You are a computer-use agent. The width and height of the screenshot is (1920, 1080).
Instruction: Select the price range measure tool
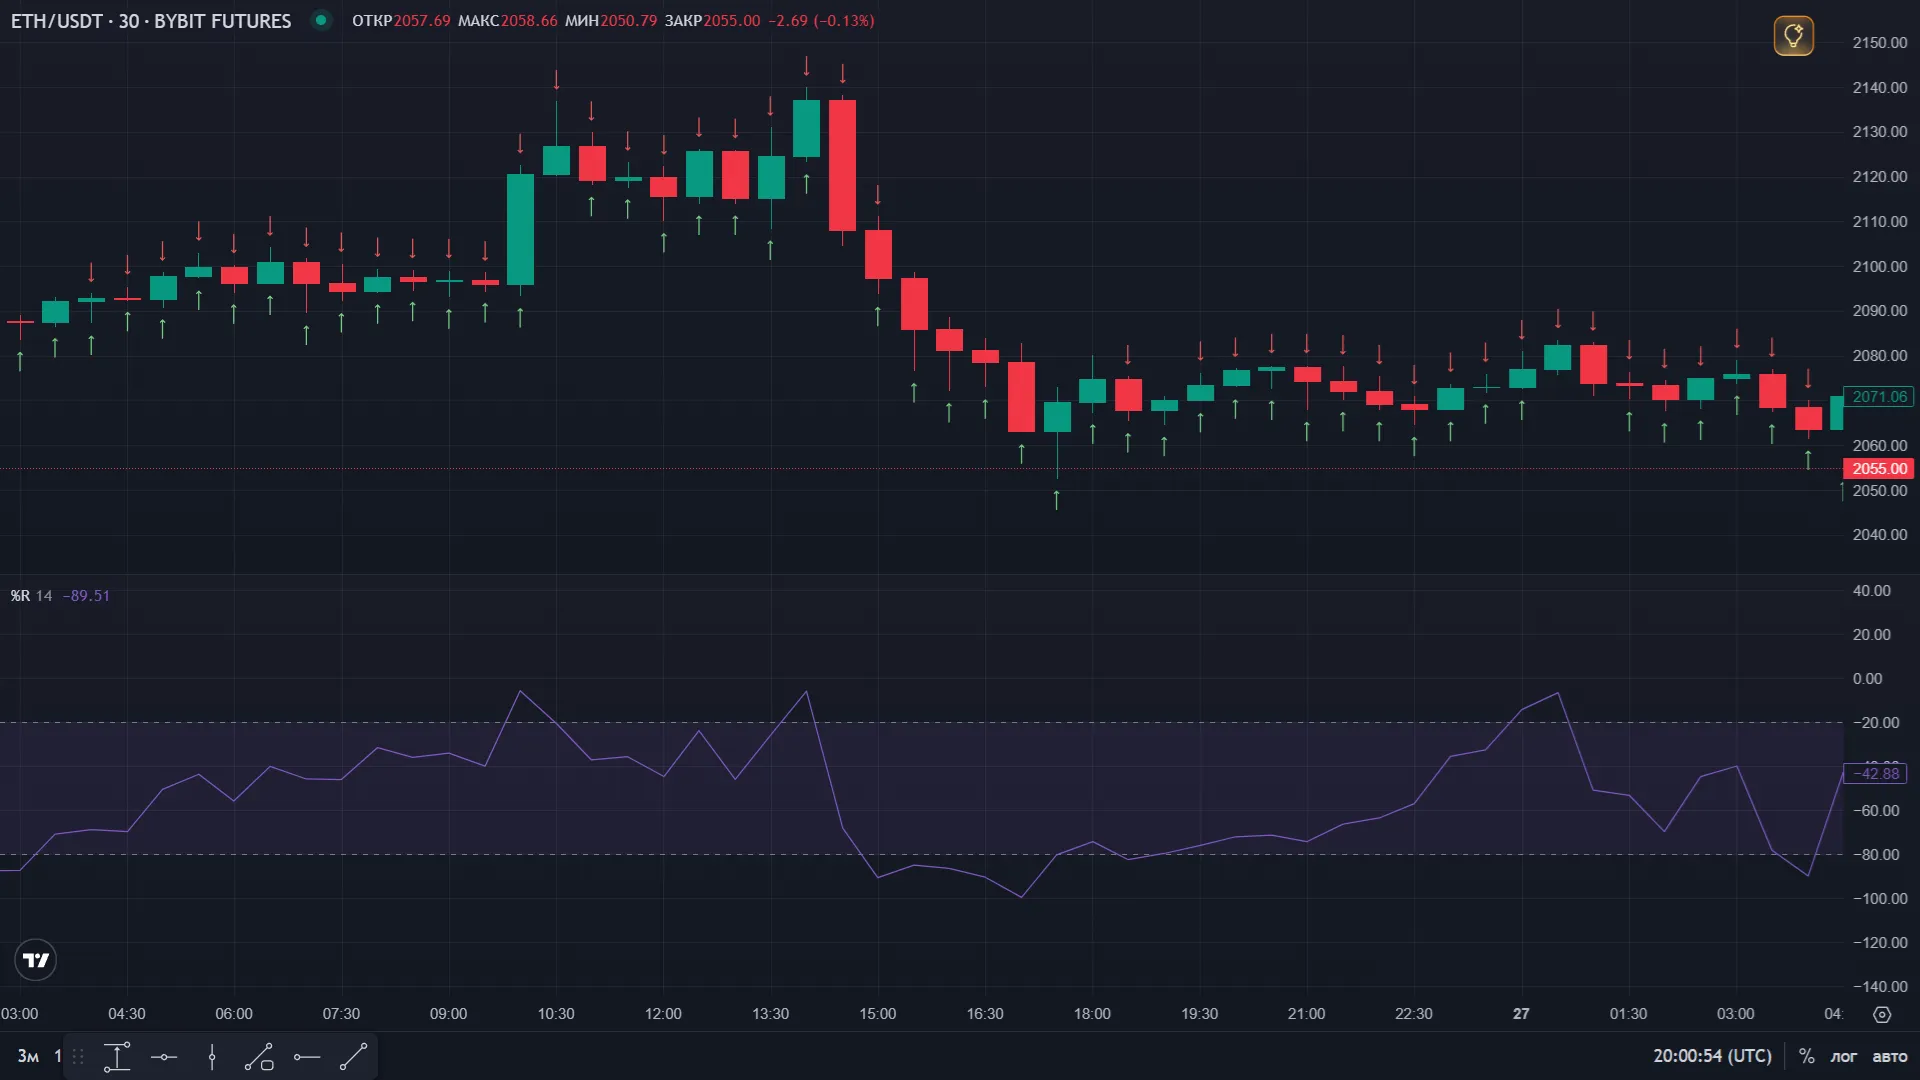(117, 1057)
